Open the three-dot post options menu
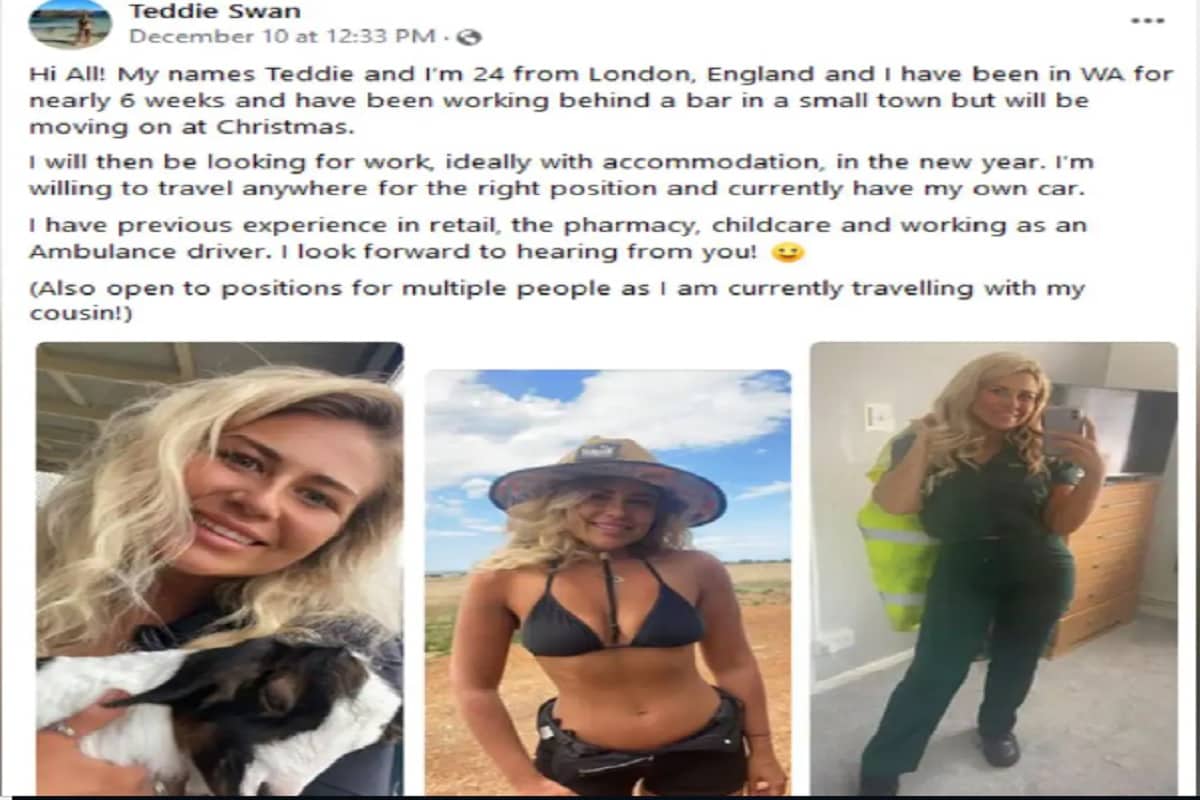The image size is (1200, 800). [1147, 19]
